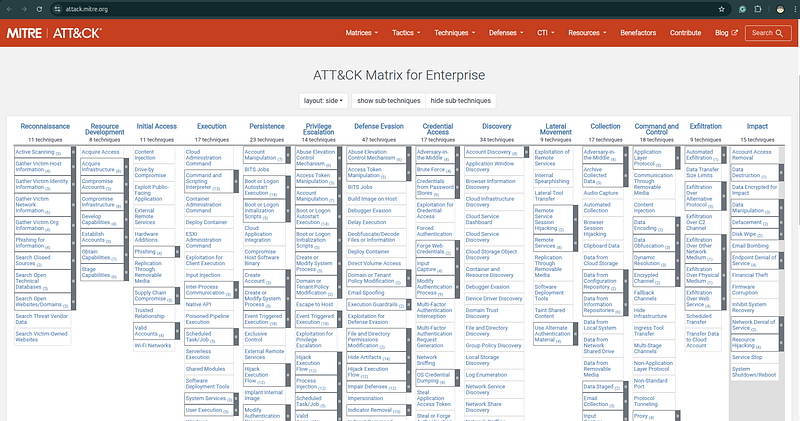The image size is (800, 421).
Task: Open Defense Evasion tactic header
Action: pyautogui.click(x=379, y=126)
